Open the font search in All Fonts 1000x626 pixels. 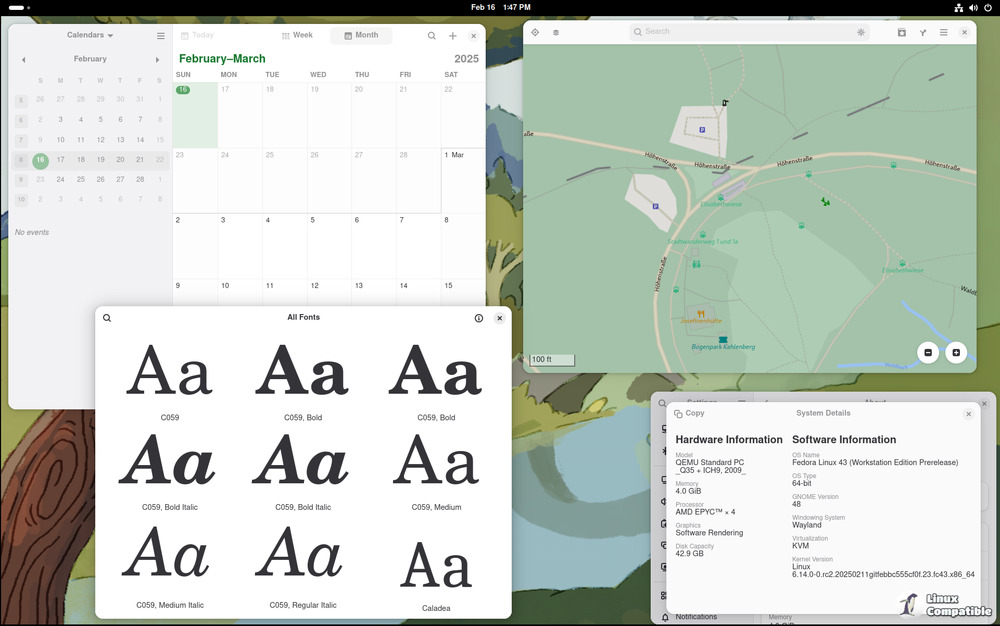click(107, 318)
